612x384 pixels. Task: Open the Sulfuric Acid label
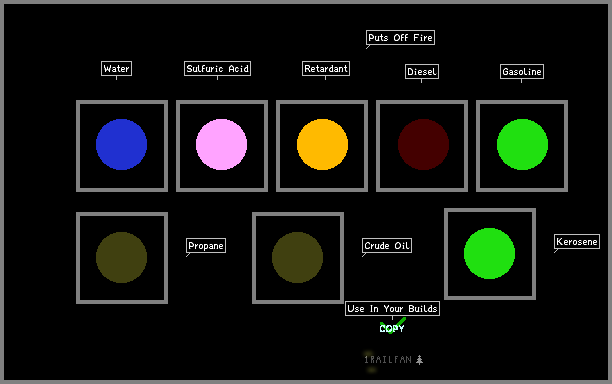coord(217,69)
